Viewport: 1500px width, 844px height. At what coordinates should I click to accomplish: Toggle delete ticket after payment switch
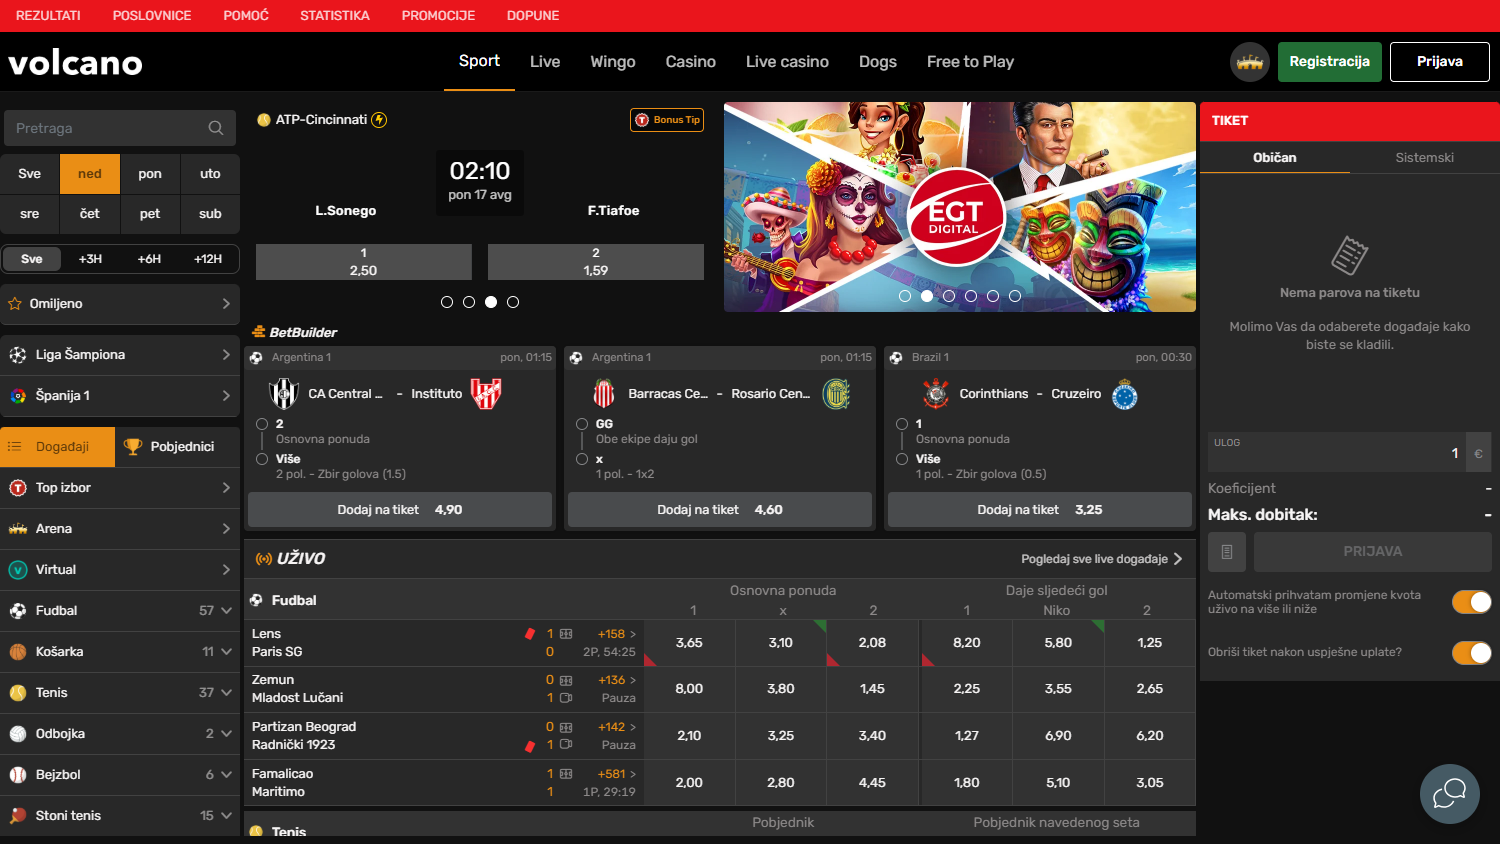point(1472,652)
